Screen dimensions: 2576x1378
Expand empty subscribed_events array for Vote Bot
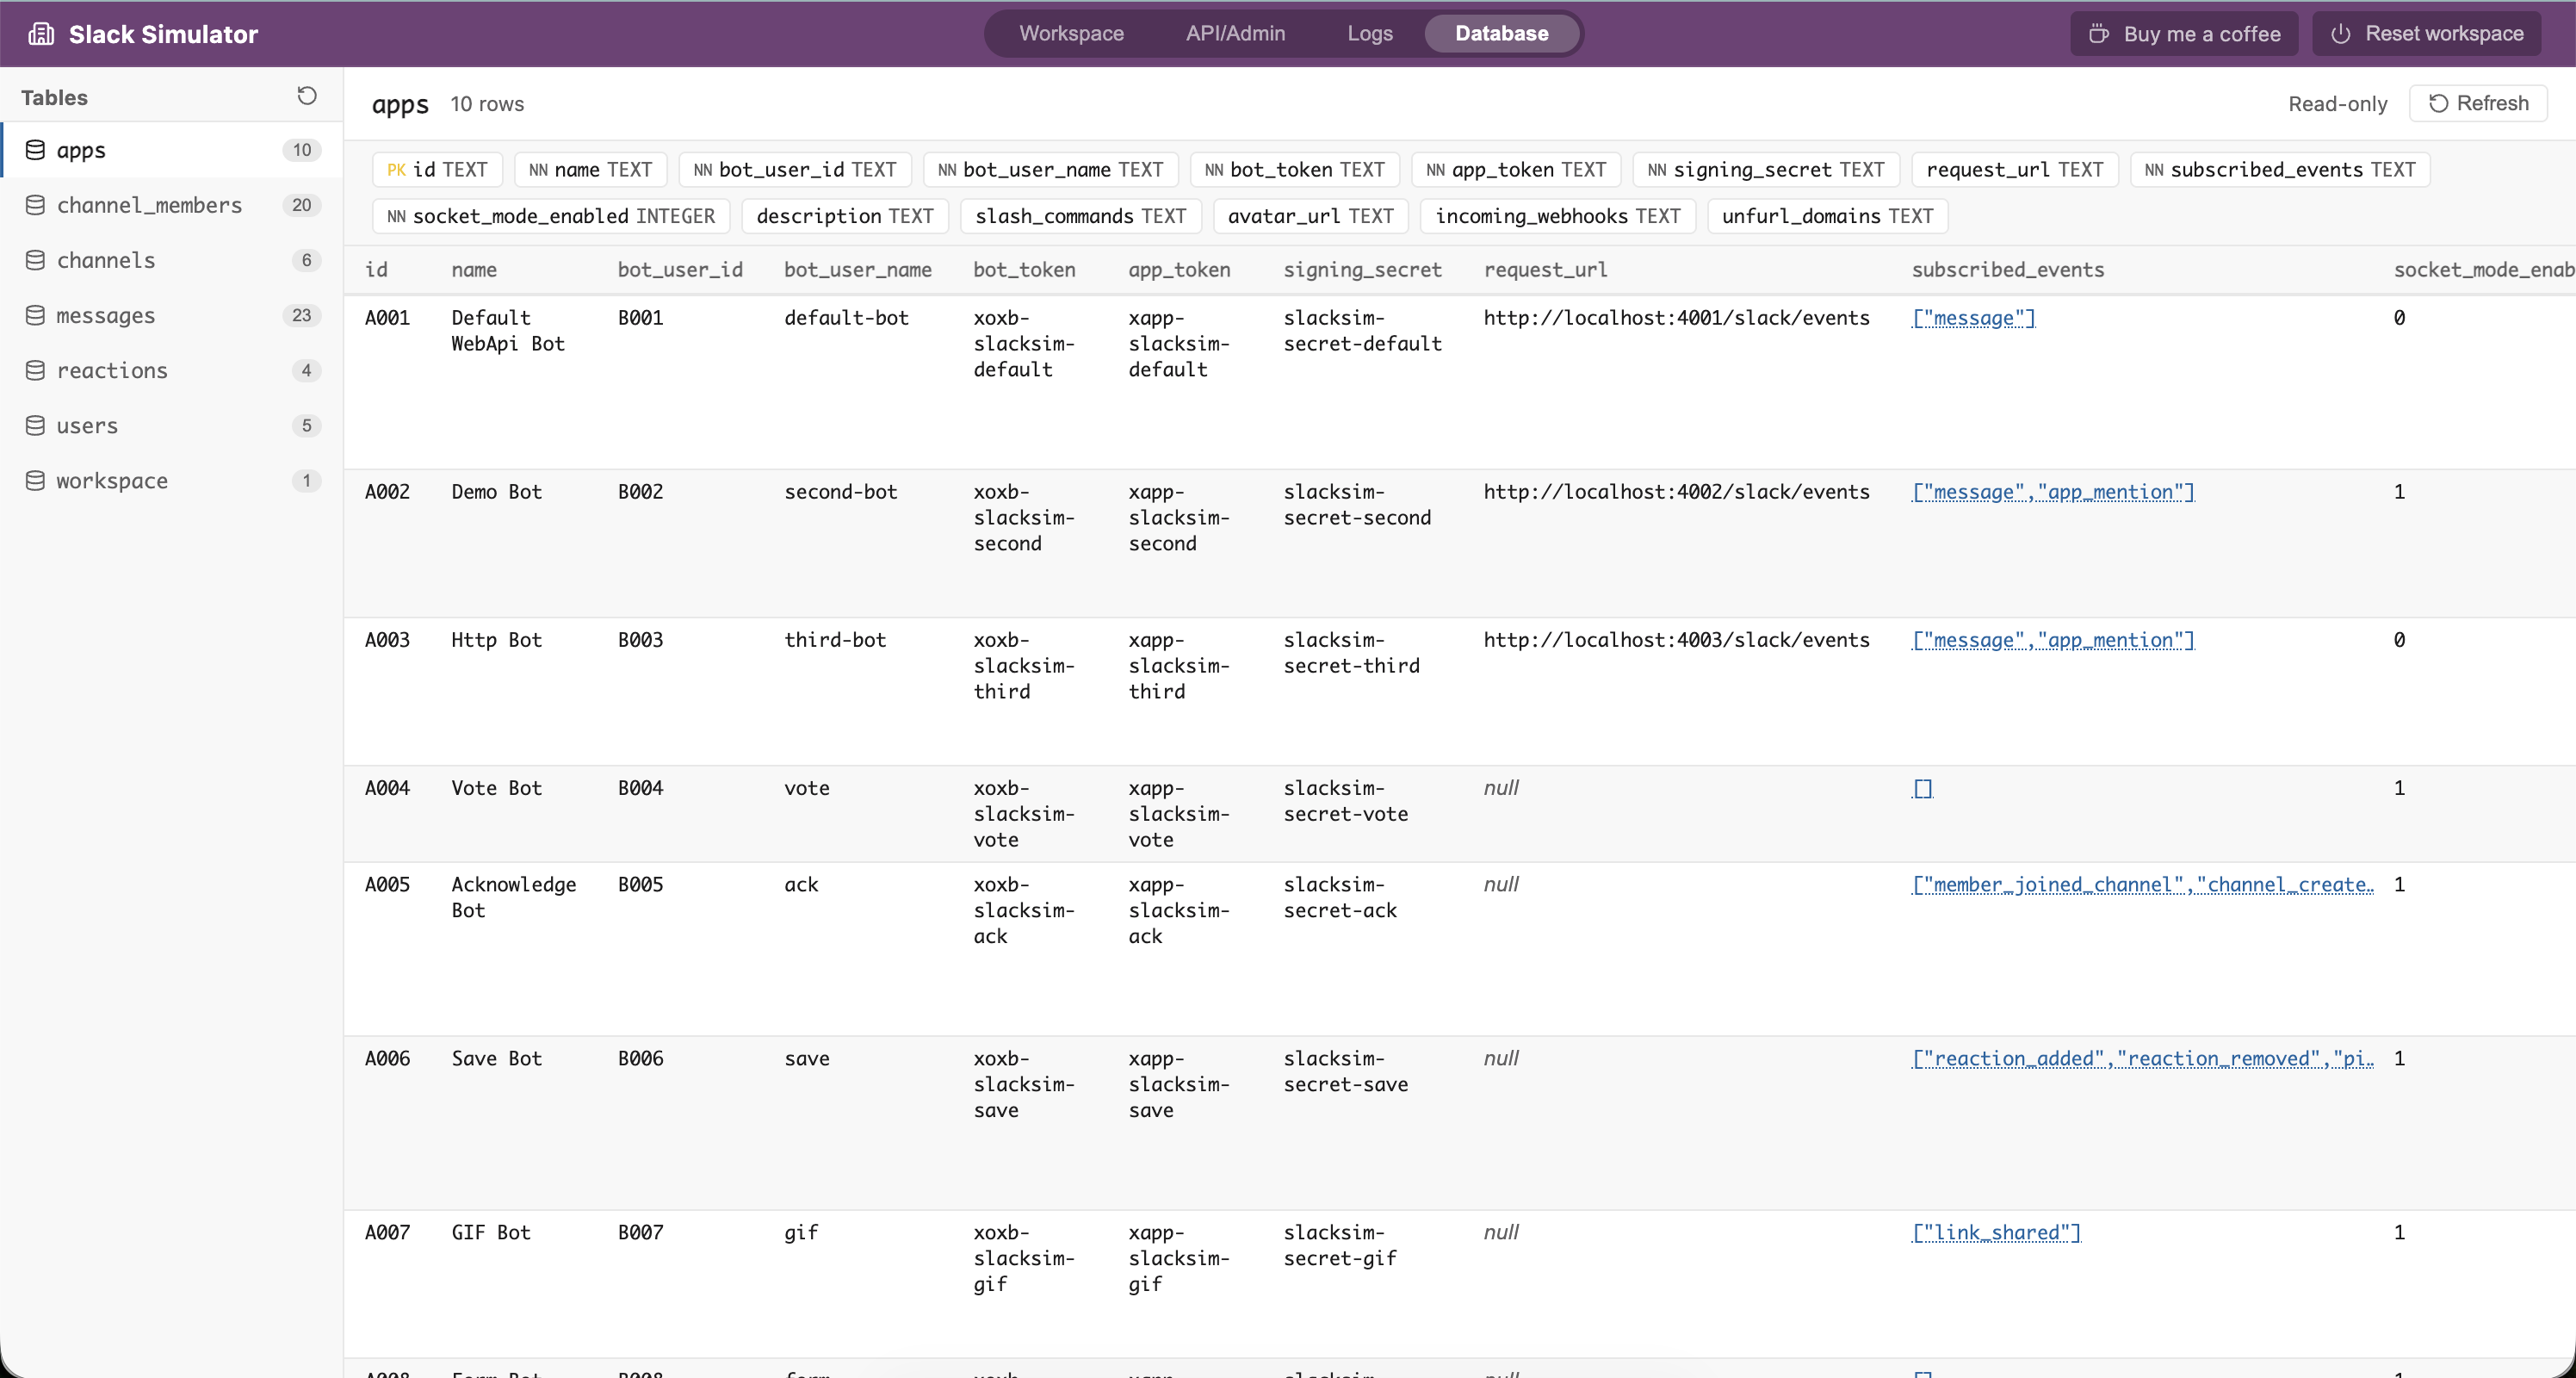[1922, 788]
